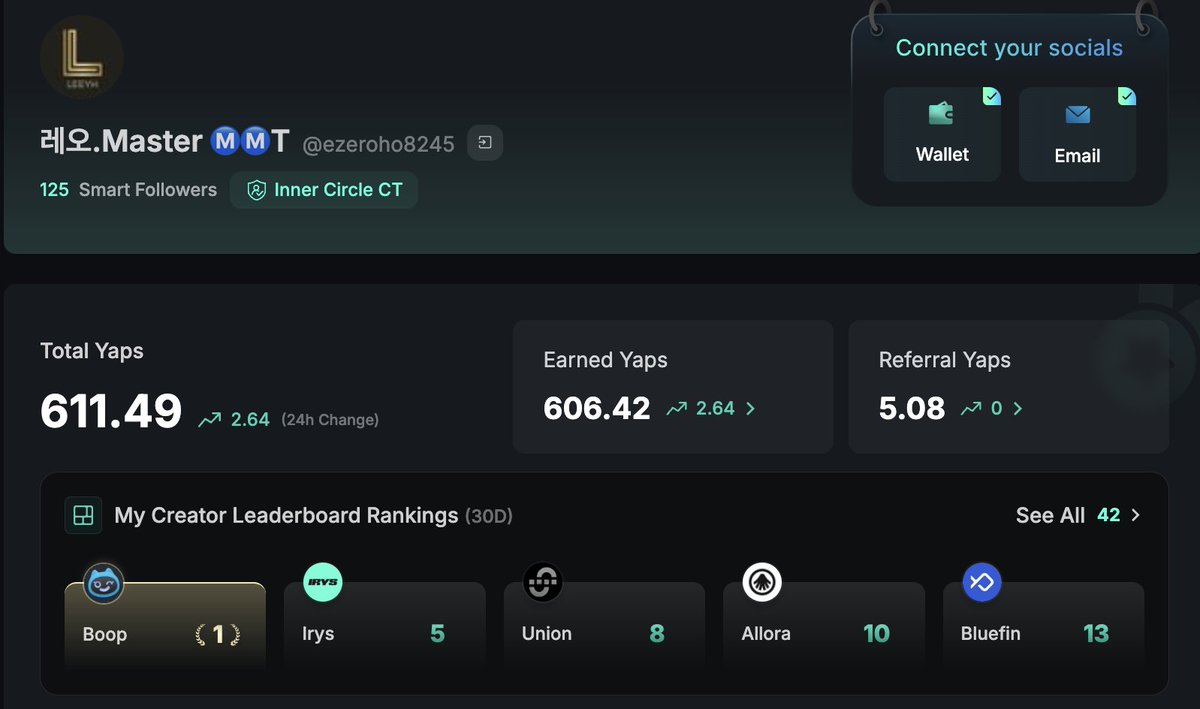Click the trend arrow in Earned Yaps

[677, 408]
